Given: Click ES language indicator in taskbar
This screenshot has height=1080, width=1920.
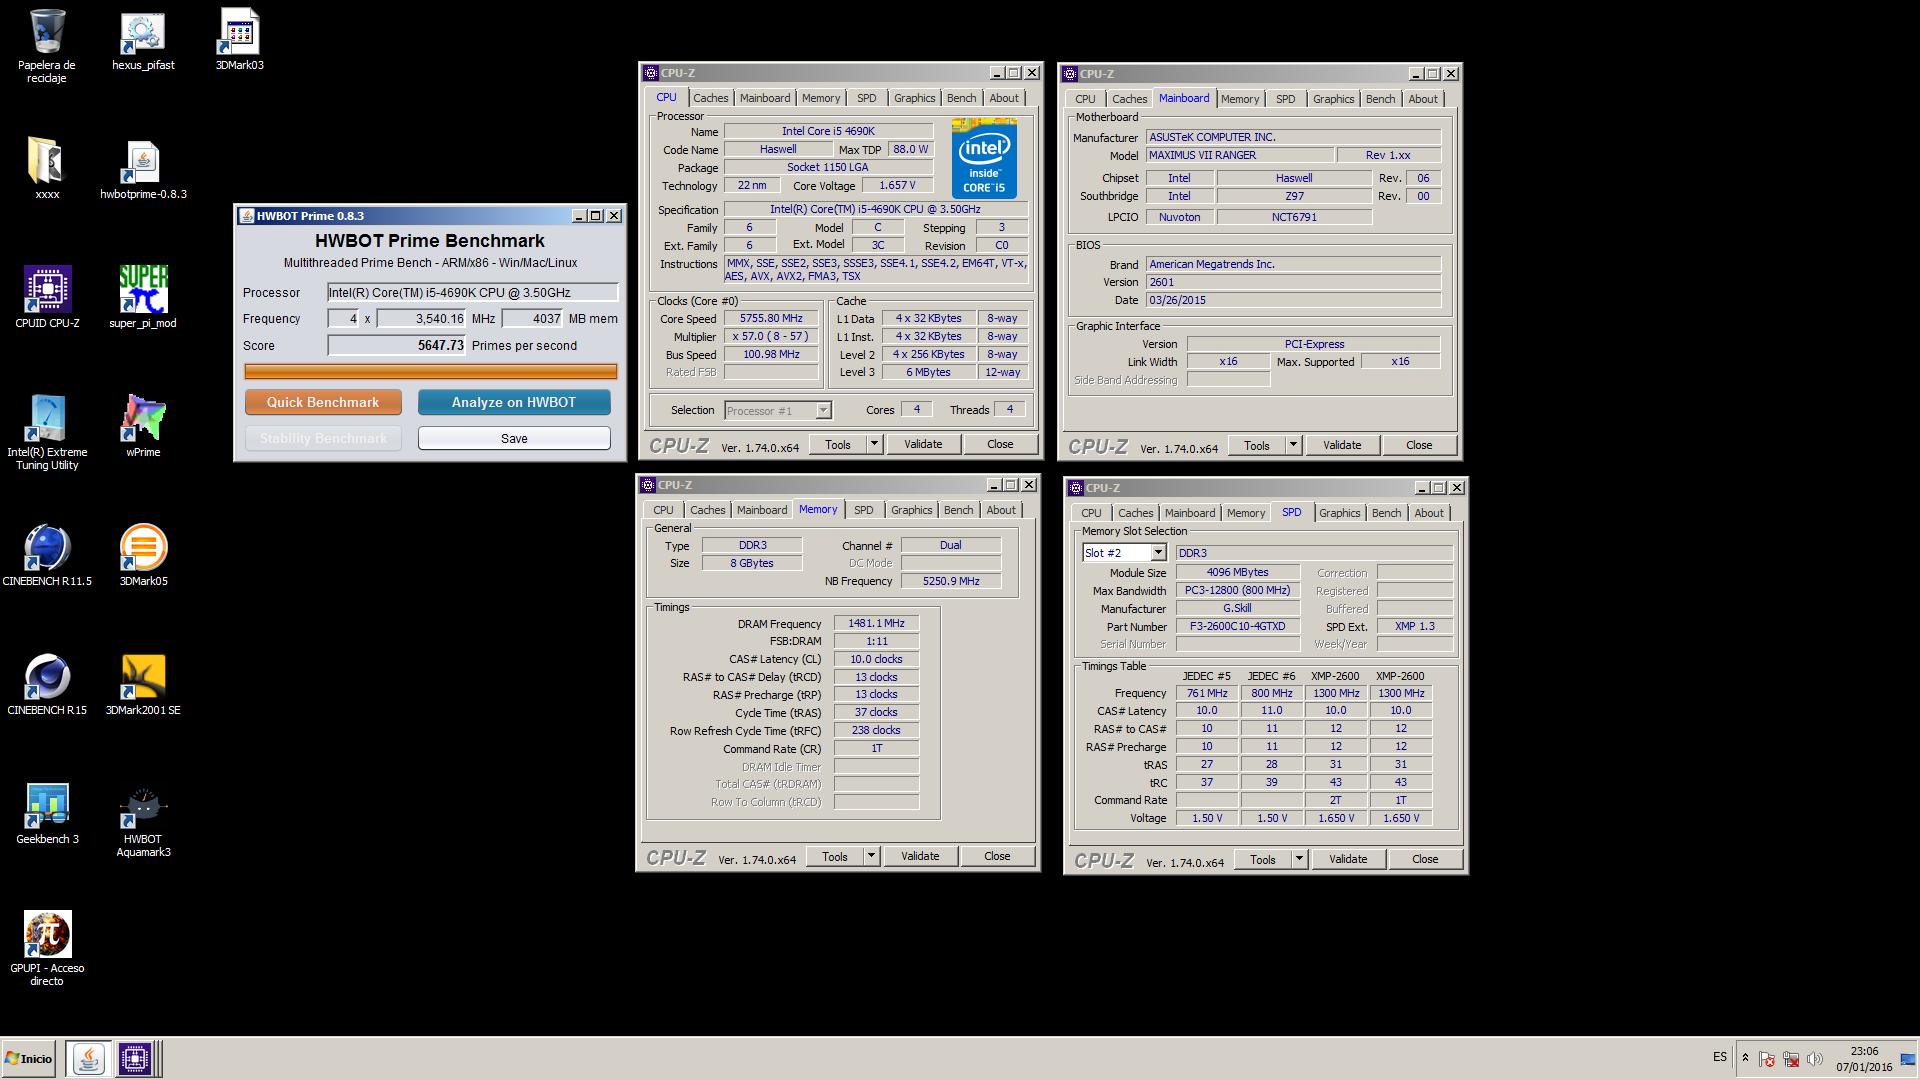Looking at the screenshot, I should click(1719, 1057).
